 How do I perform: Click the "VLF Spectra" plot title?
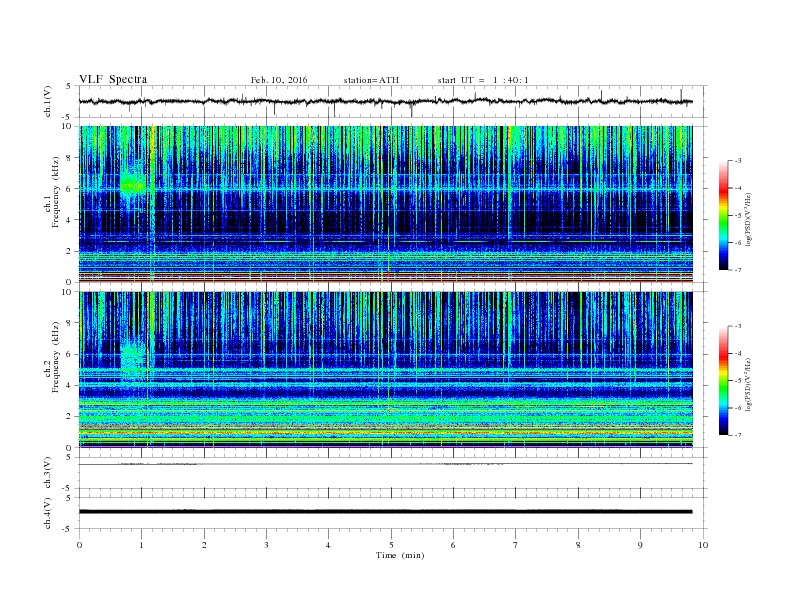point(113,79)
